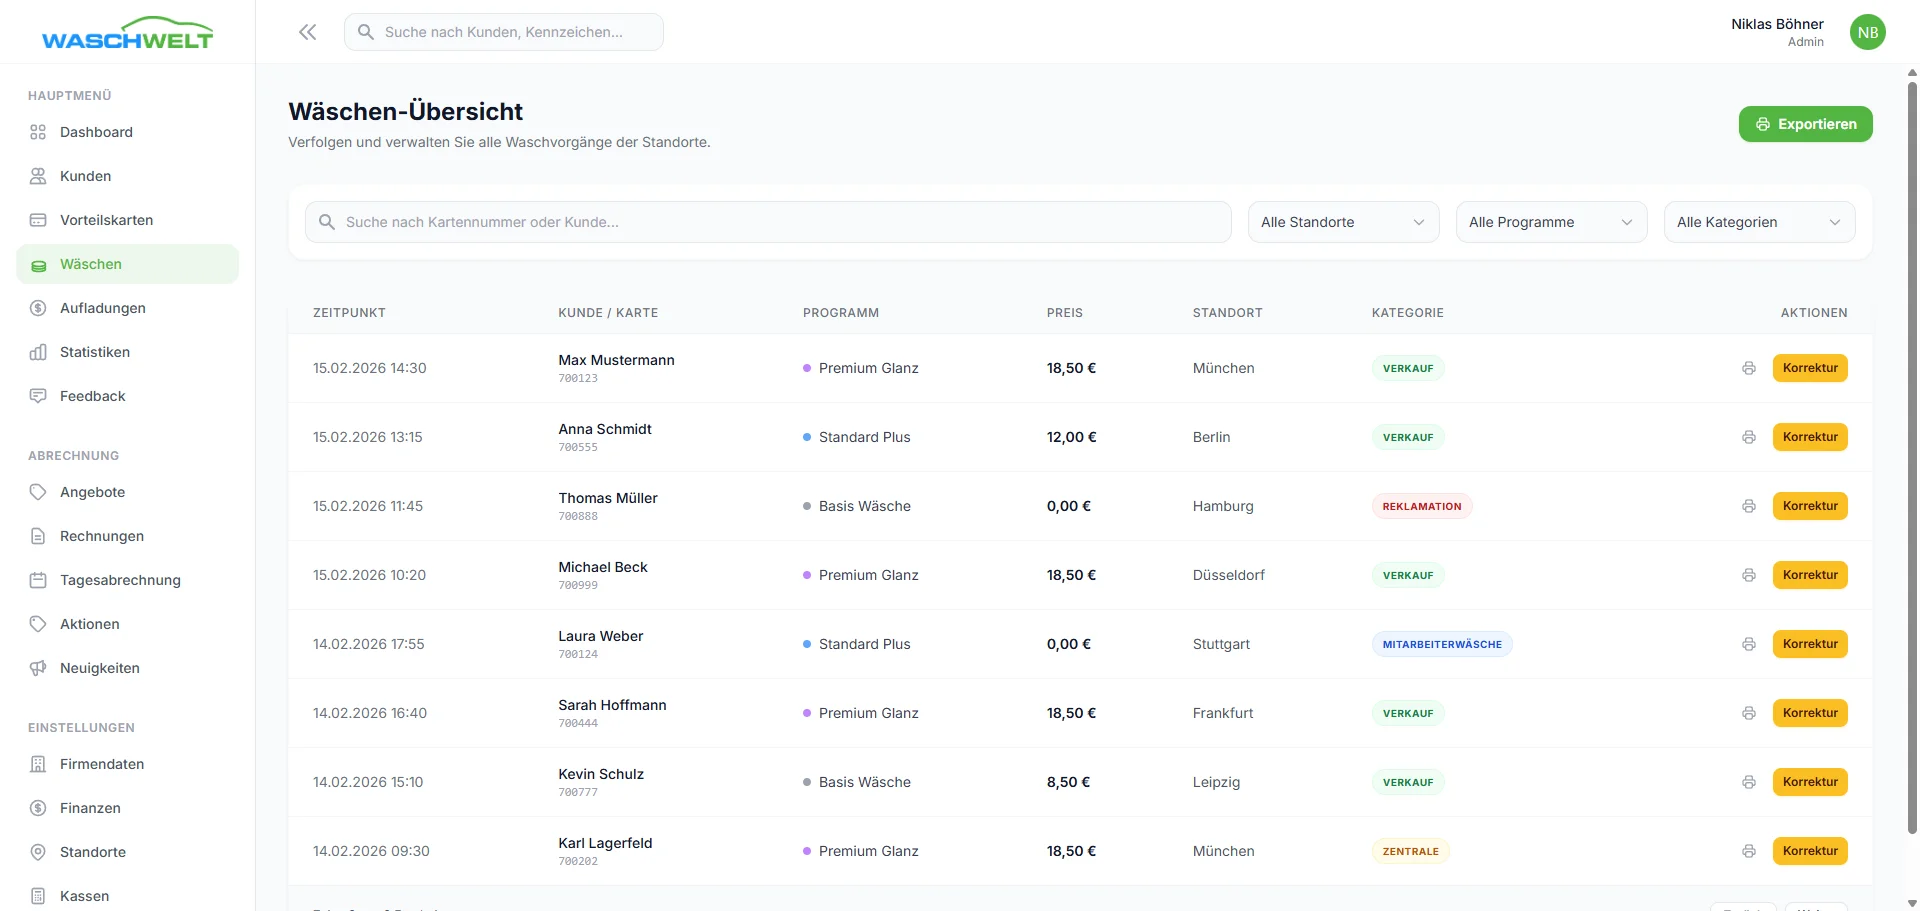The image size is (1920, 911).
Task: Click the print icon for Kevin Schulz
Action: (1748, 782)
